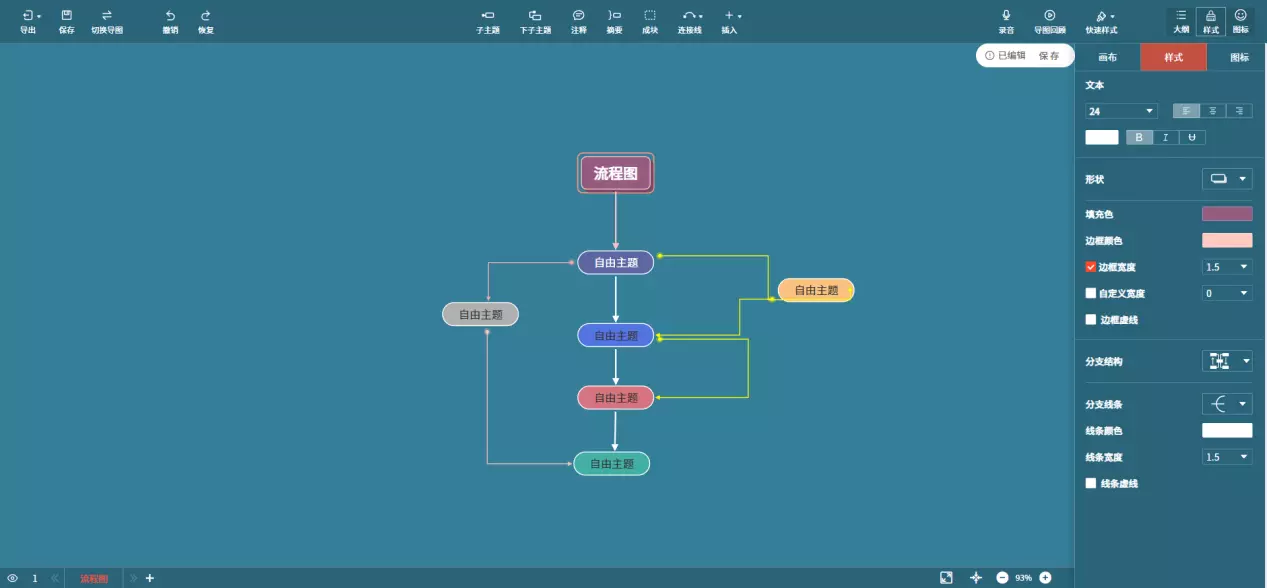Image resolution: width=1267 pixels, height=588 pixels.
Task: Switch to the 画布 tab
Action: point(1107,57)
